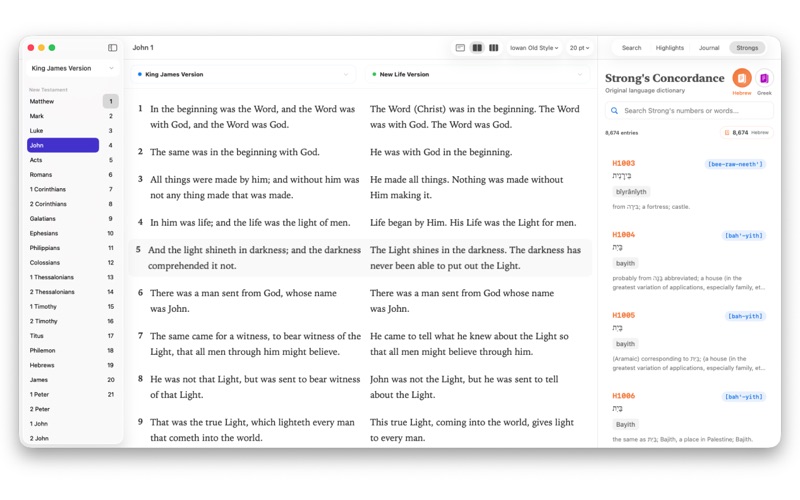Open Strong's entry H1005
Screen dimensions: 800x500
coord(689,343)
